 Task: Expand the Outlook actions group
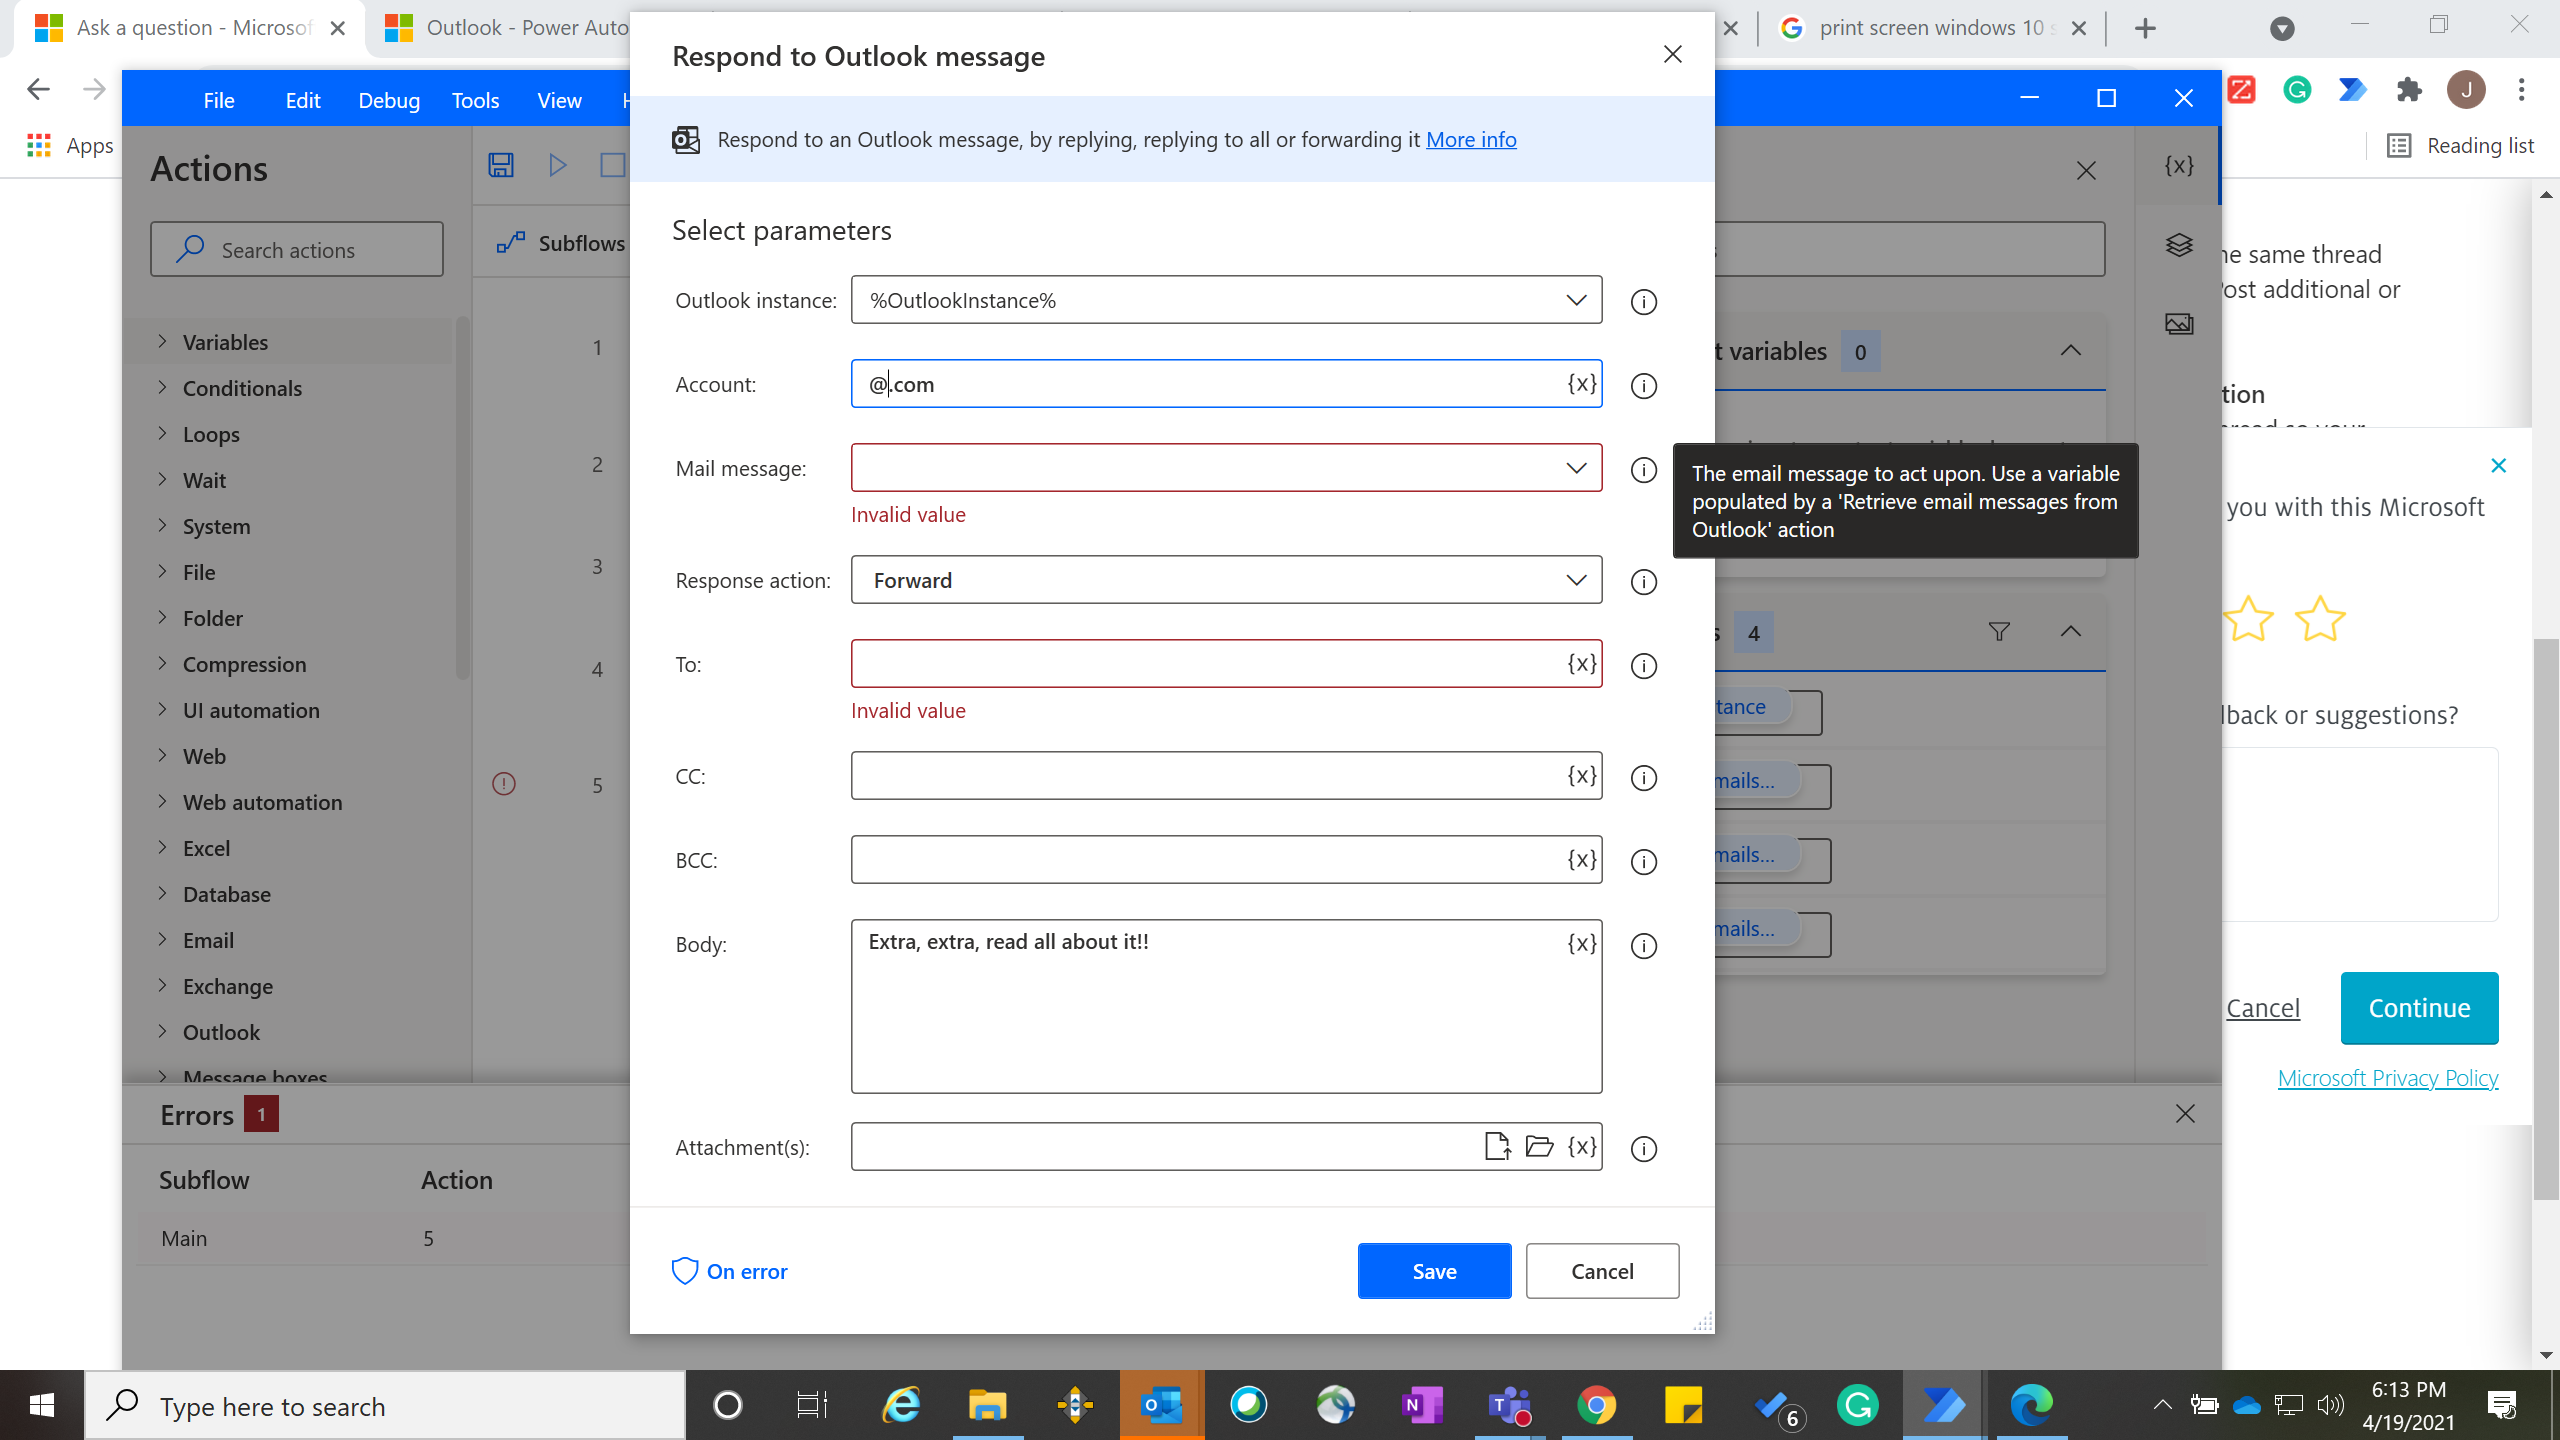pyautogui.click(x=220, y=1032)
